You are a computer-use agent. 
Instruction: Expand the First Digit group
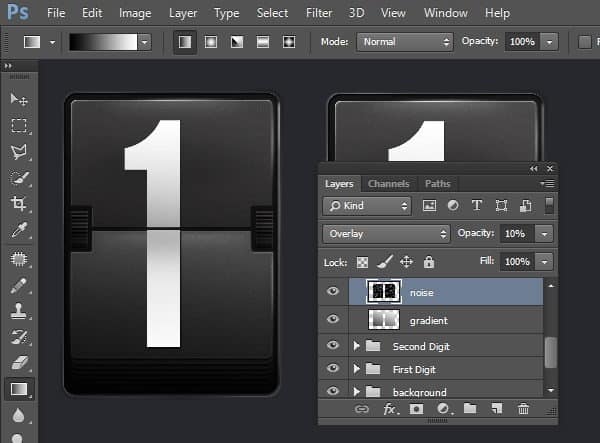pos(357,370)
